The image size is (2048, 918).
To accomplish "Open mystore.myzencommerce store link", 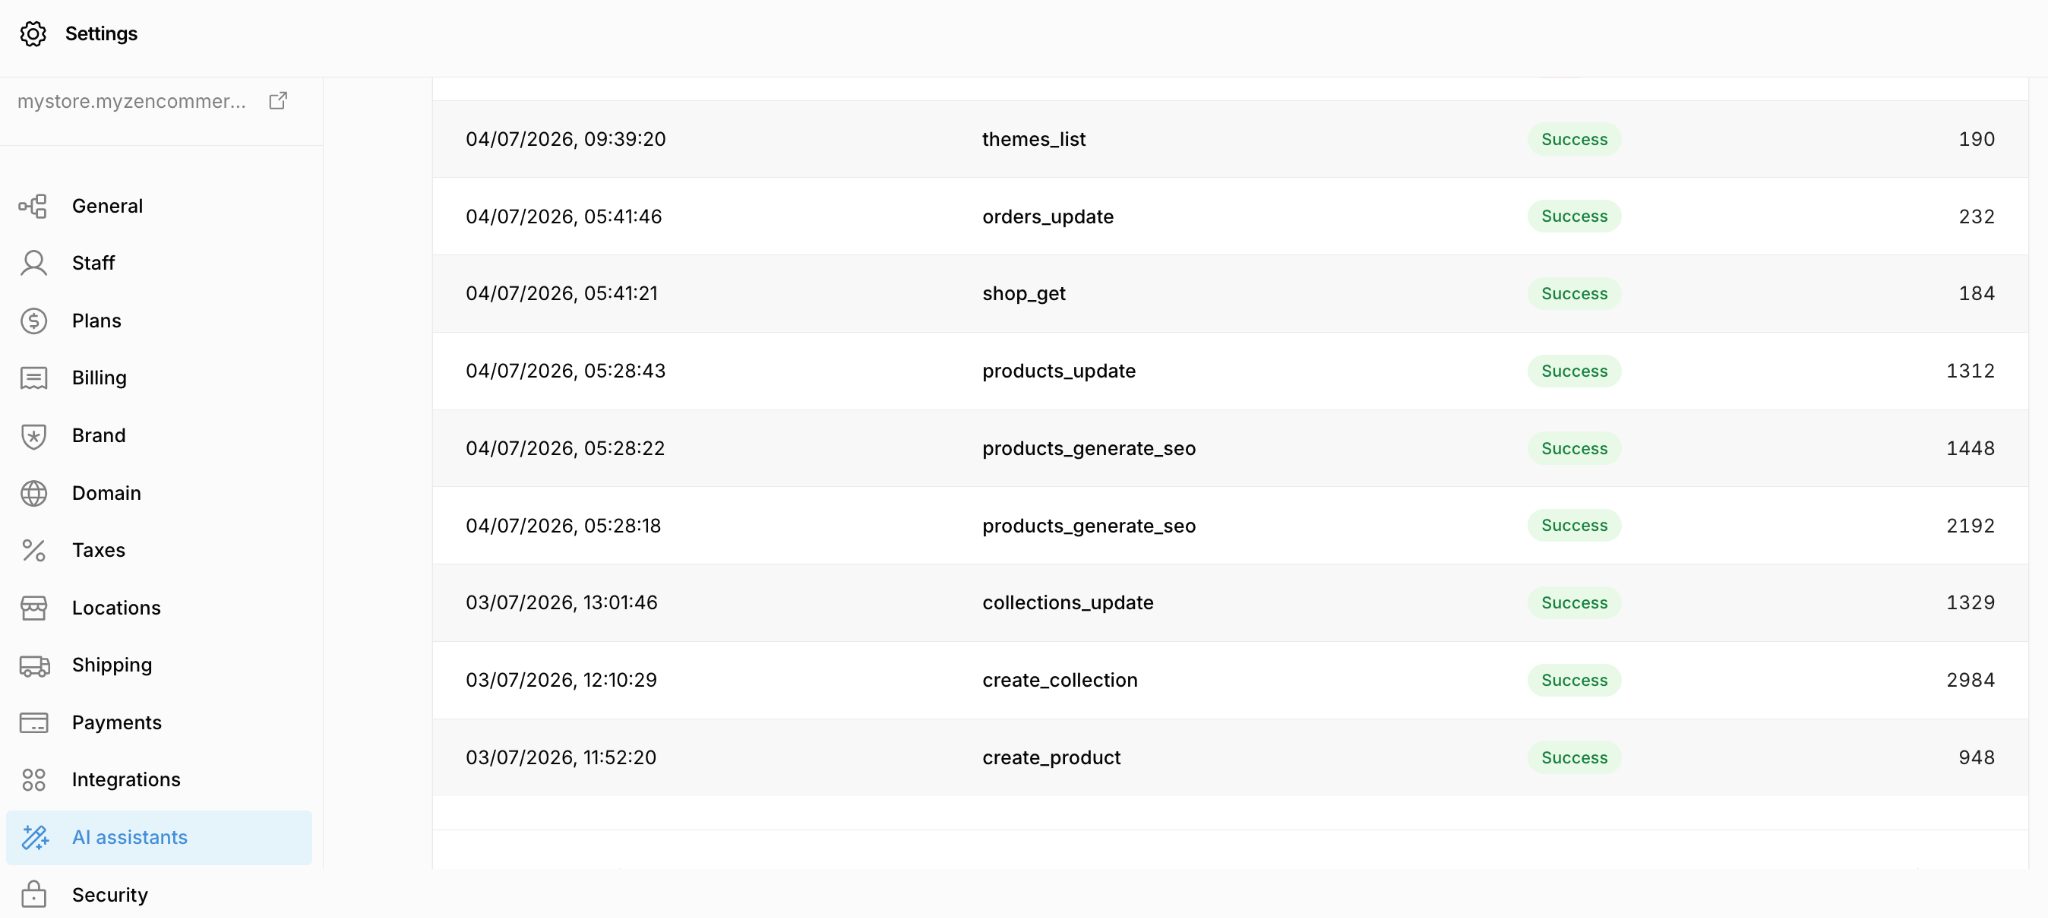I will click(x=131, y=101).
